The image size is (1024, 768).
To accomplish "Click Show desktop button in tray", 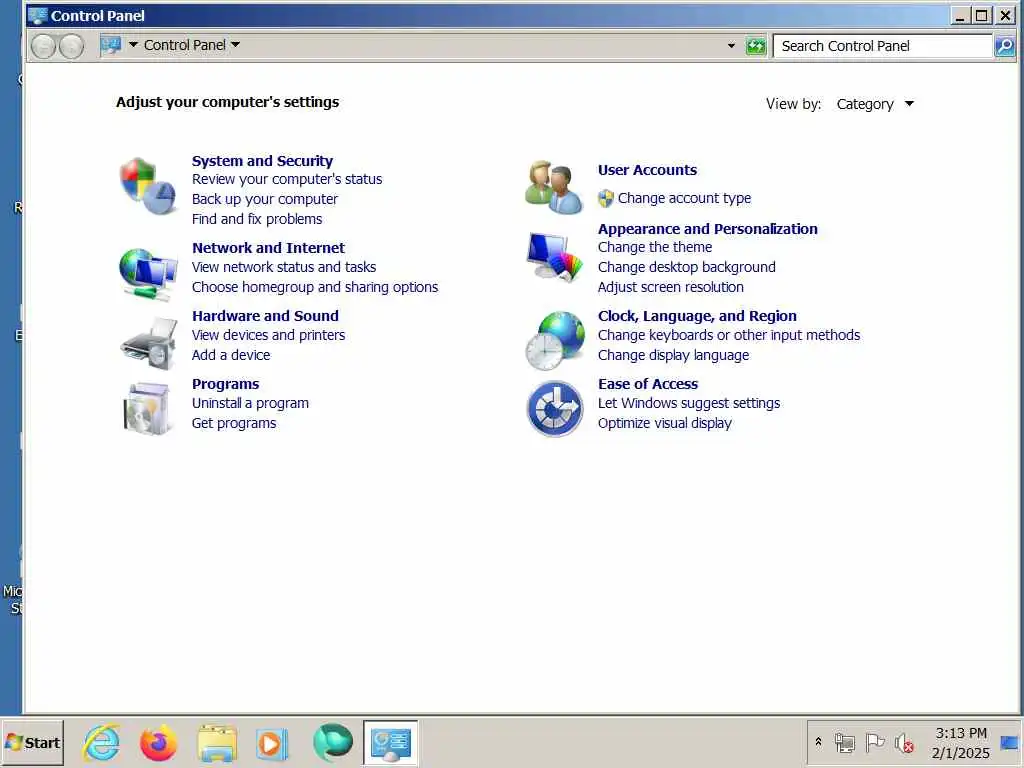I will [1010, 743].
